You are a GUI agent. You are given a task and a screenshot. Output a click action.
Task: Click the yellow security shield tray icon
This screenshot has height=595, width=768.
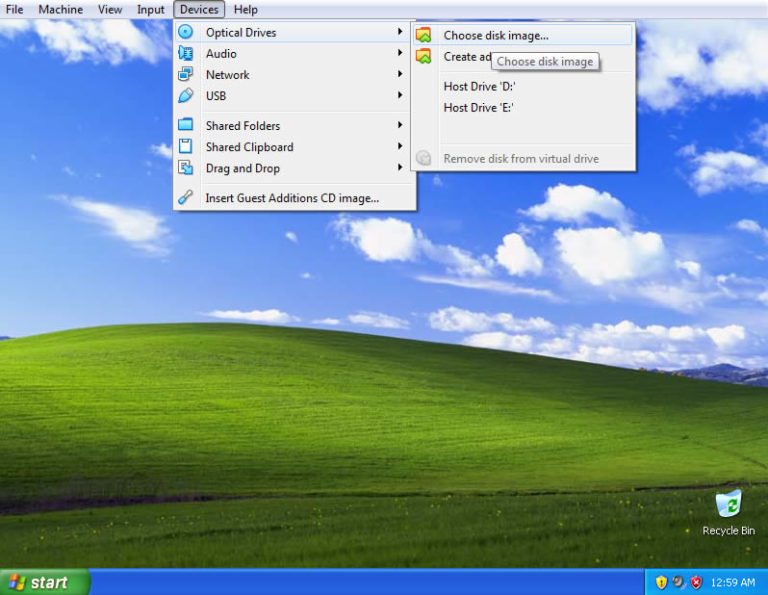[x=661, y=582]
